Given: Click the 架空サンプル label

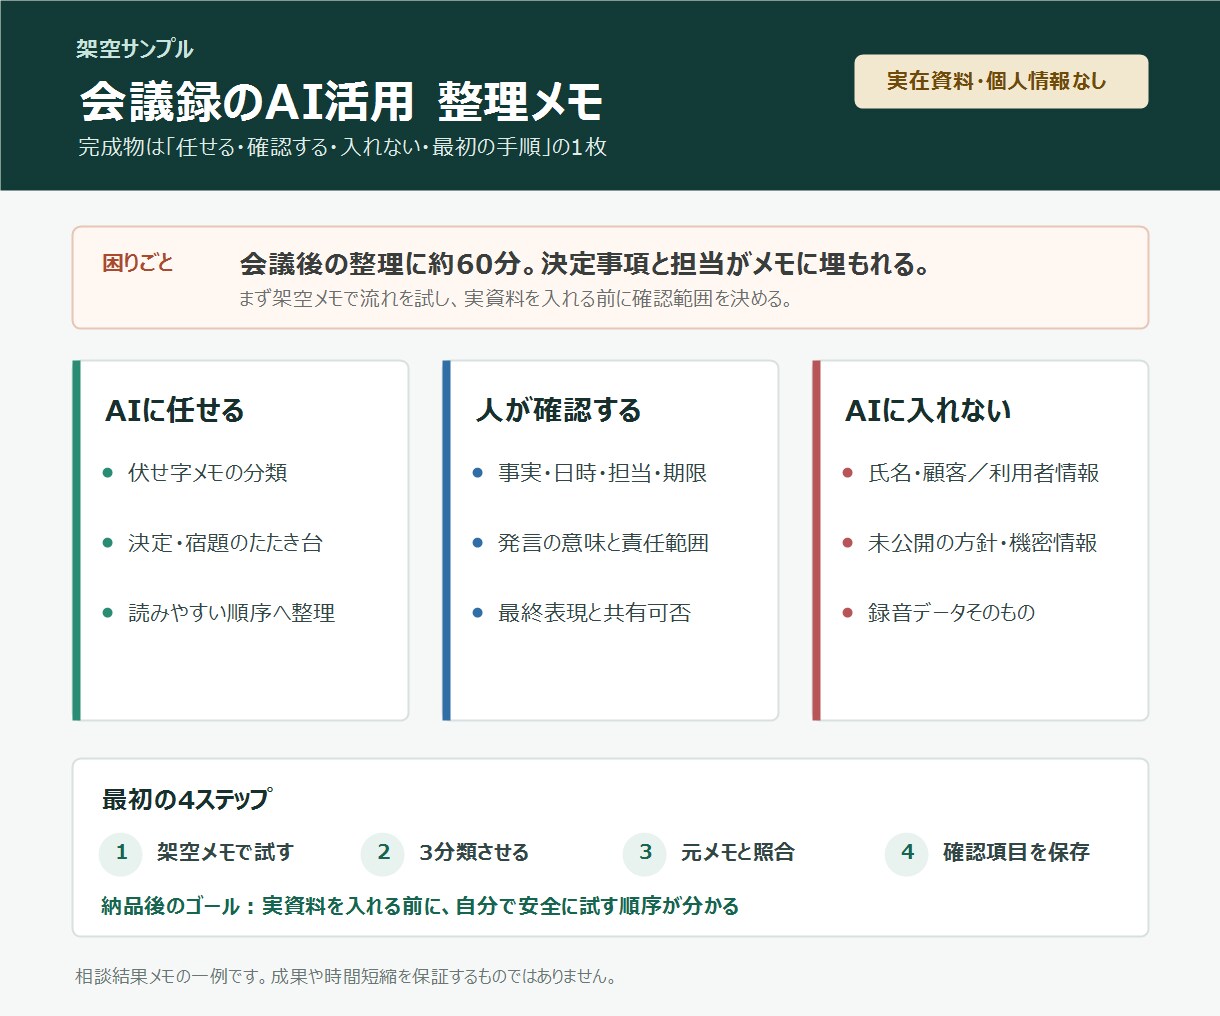Looking at the screenshot, I should click(x=135, y=48).
